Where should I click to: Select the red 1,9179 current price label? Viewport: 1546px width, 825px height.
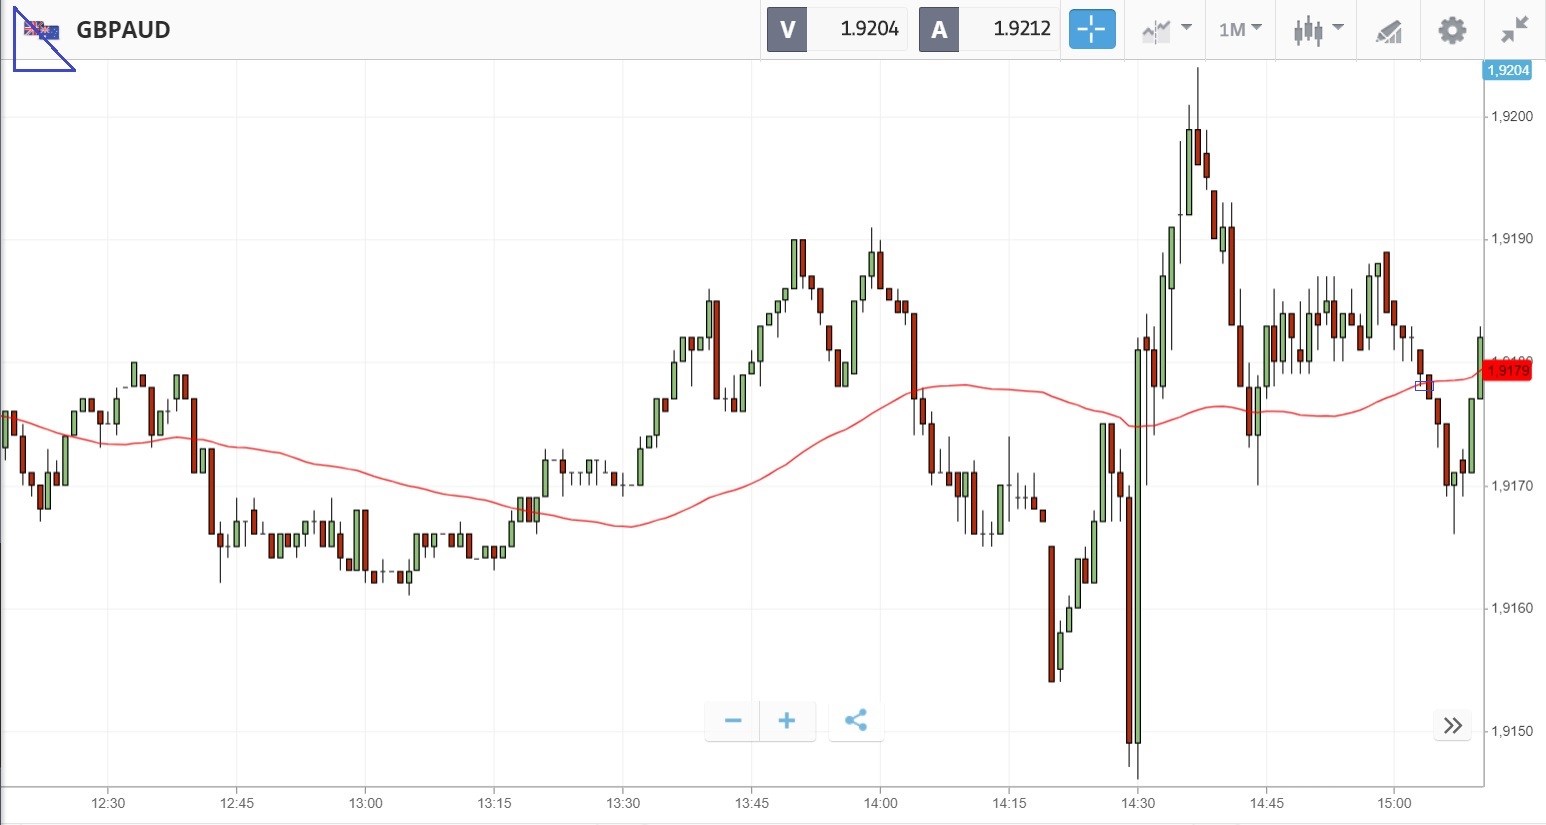(1508, 371)
